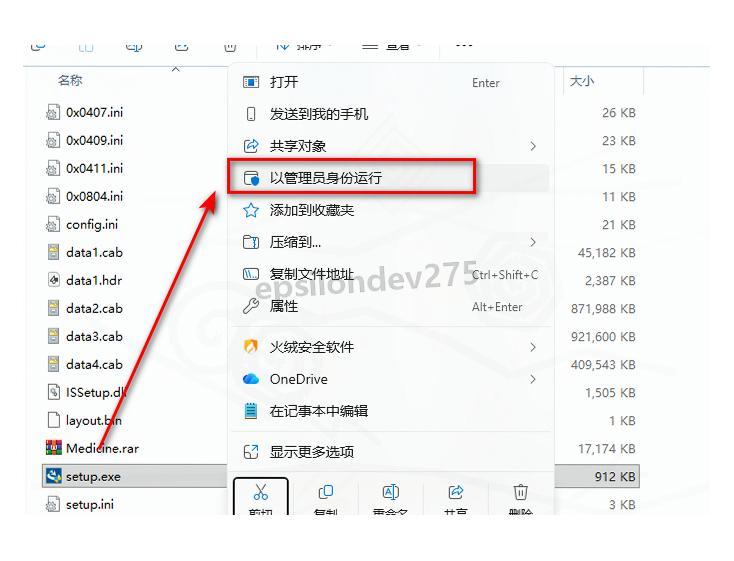734x561 pixels.
Task: Select file config.ini
Action: [x=92, y=225]
